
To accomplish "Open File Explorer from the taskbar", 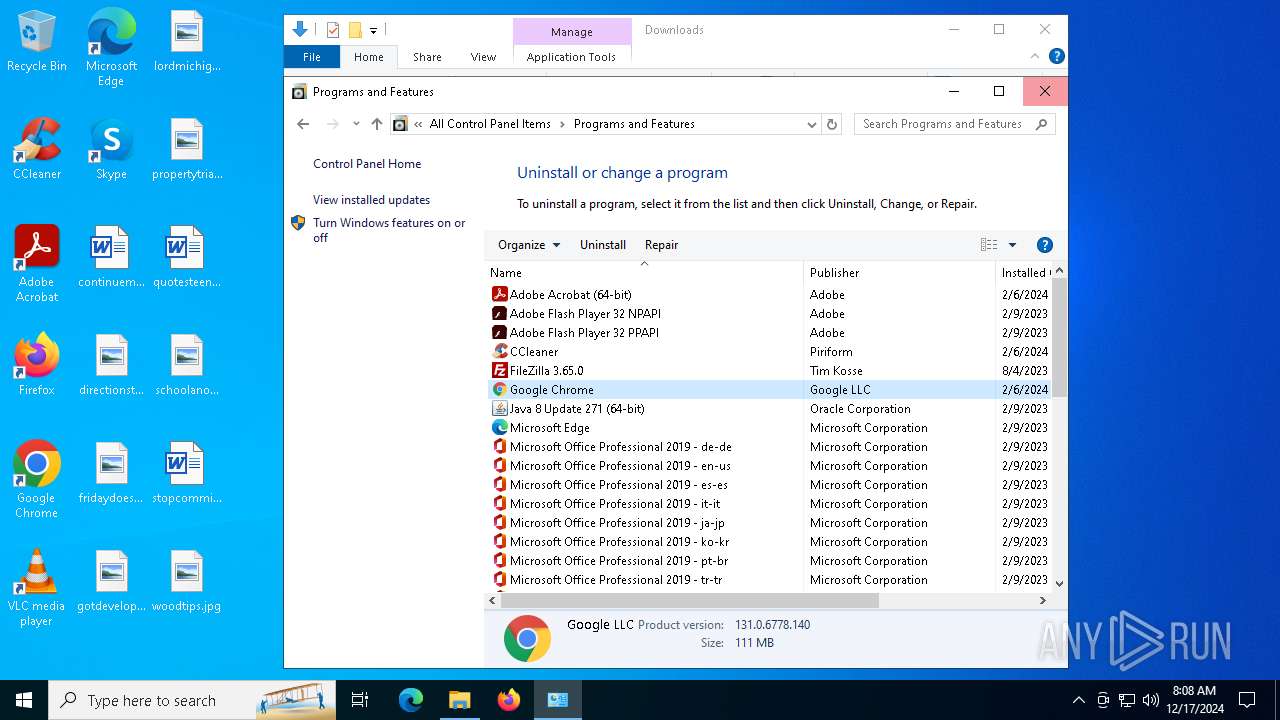I will [x=459, y=700].
